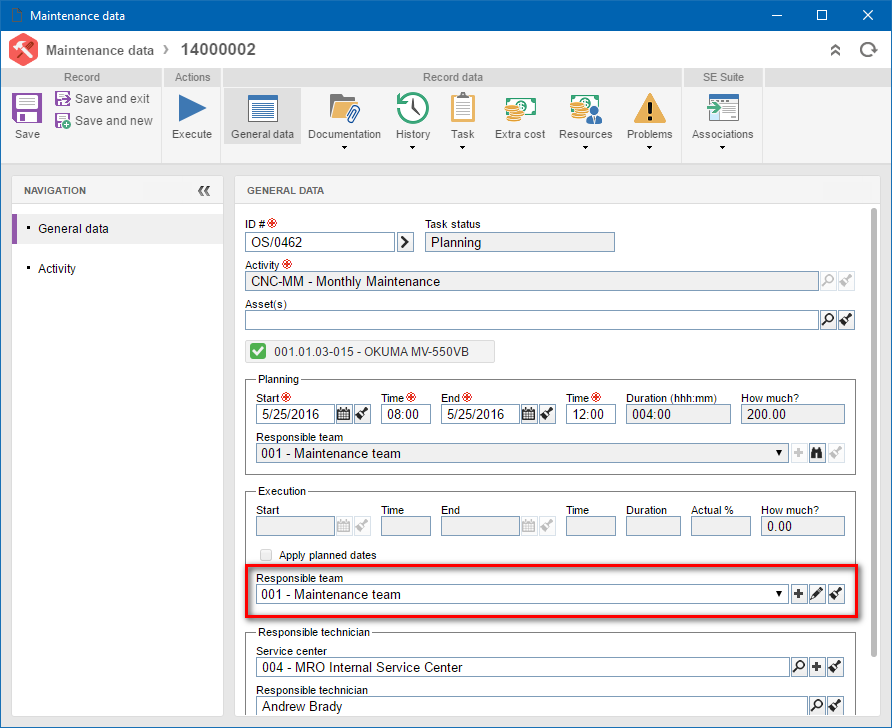The image size is (892, 728).
Task: Click the Planning How much? field 200.00
Action: point(792,414)
